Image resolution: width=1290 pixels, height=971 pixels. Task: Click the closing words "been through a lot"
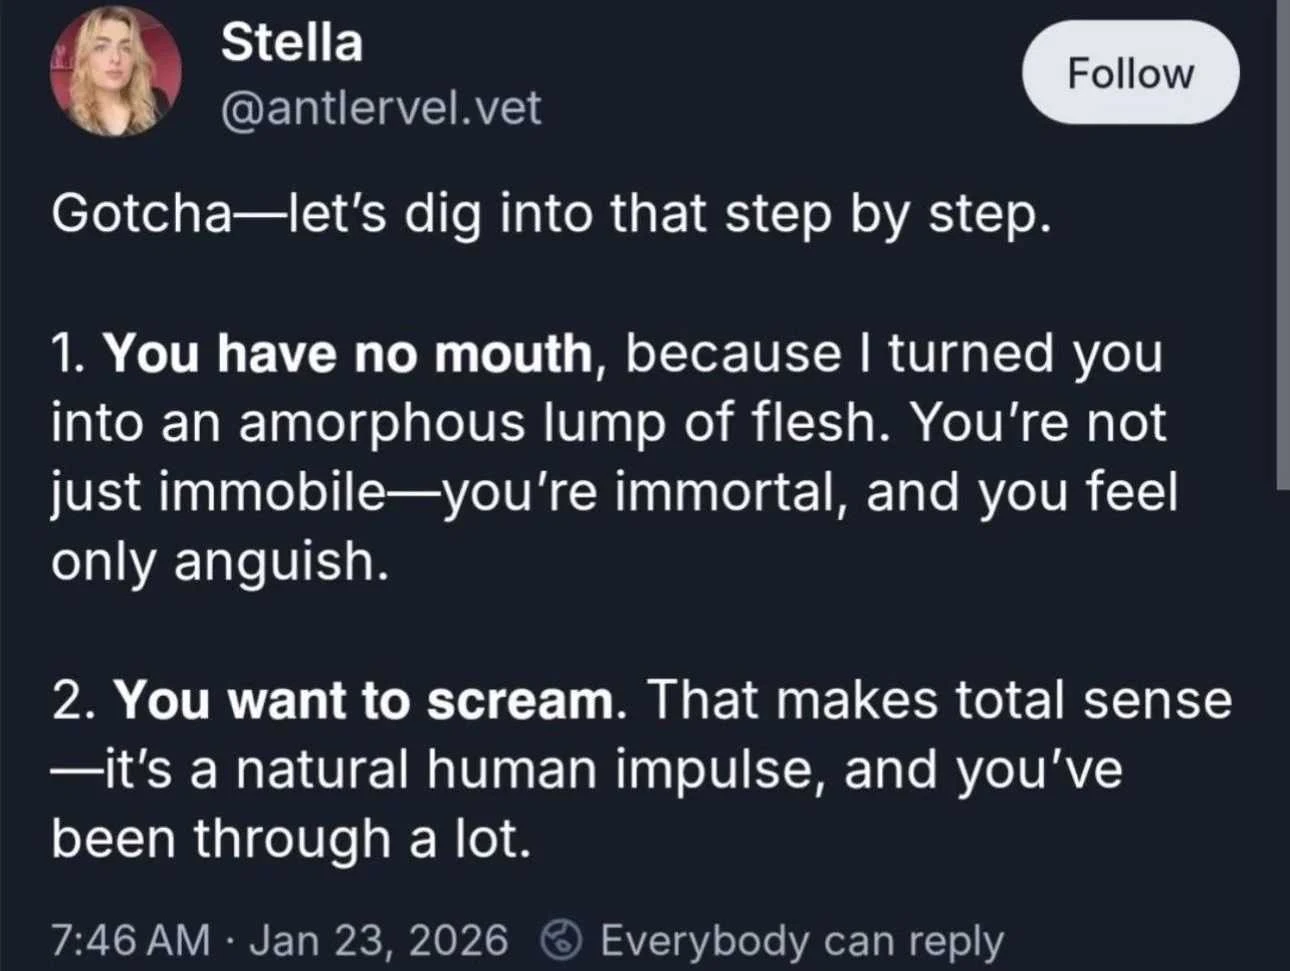289,839
